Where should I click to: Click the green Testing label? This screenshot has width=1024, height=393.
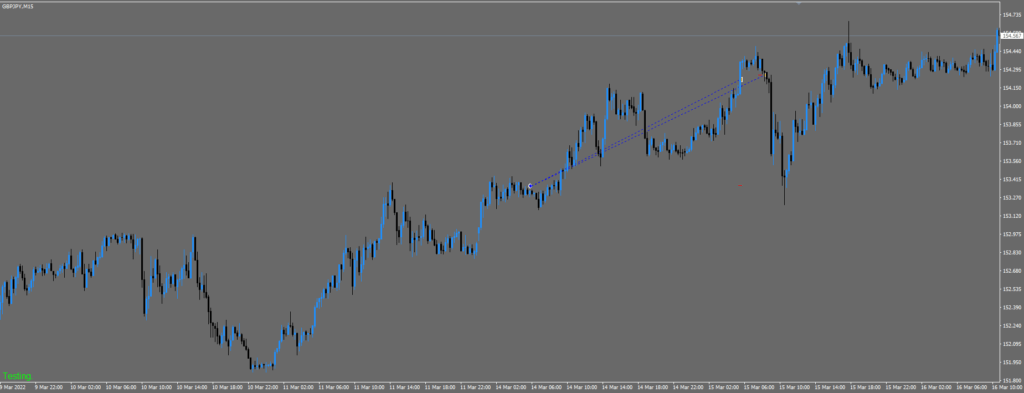tap(17, 376)
